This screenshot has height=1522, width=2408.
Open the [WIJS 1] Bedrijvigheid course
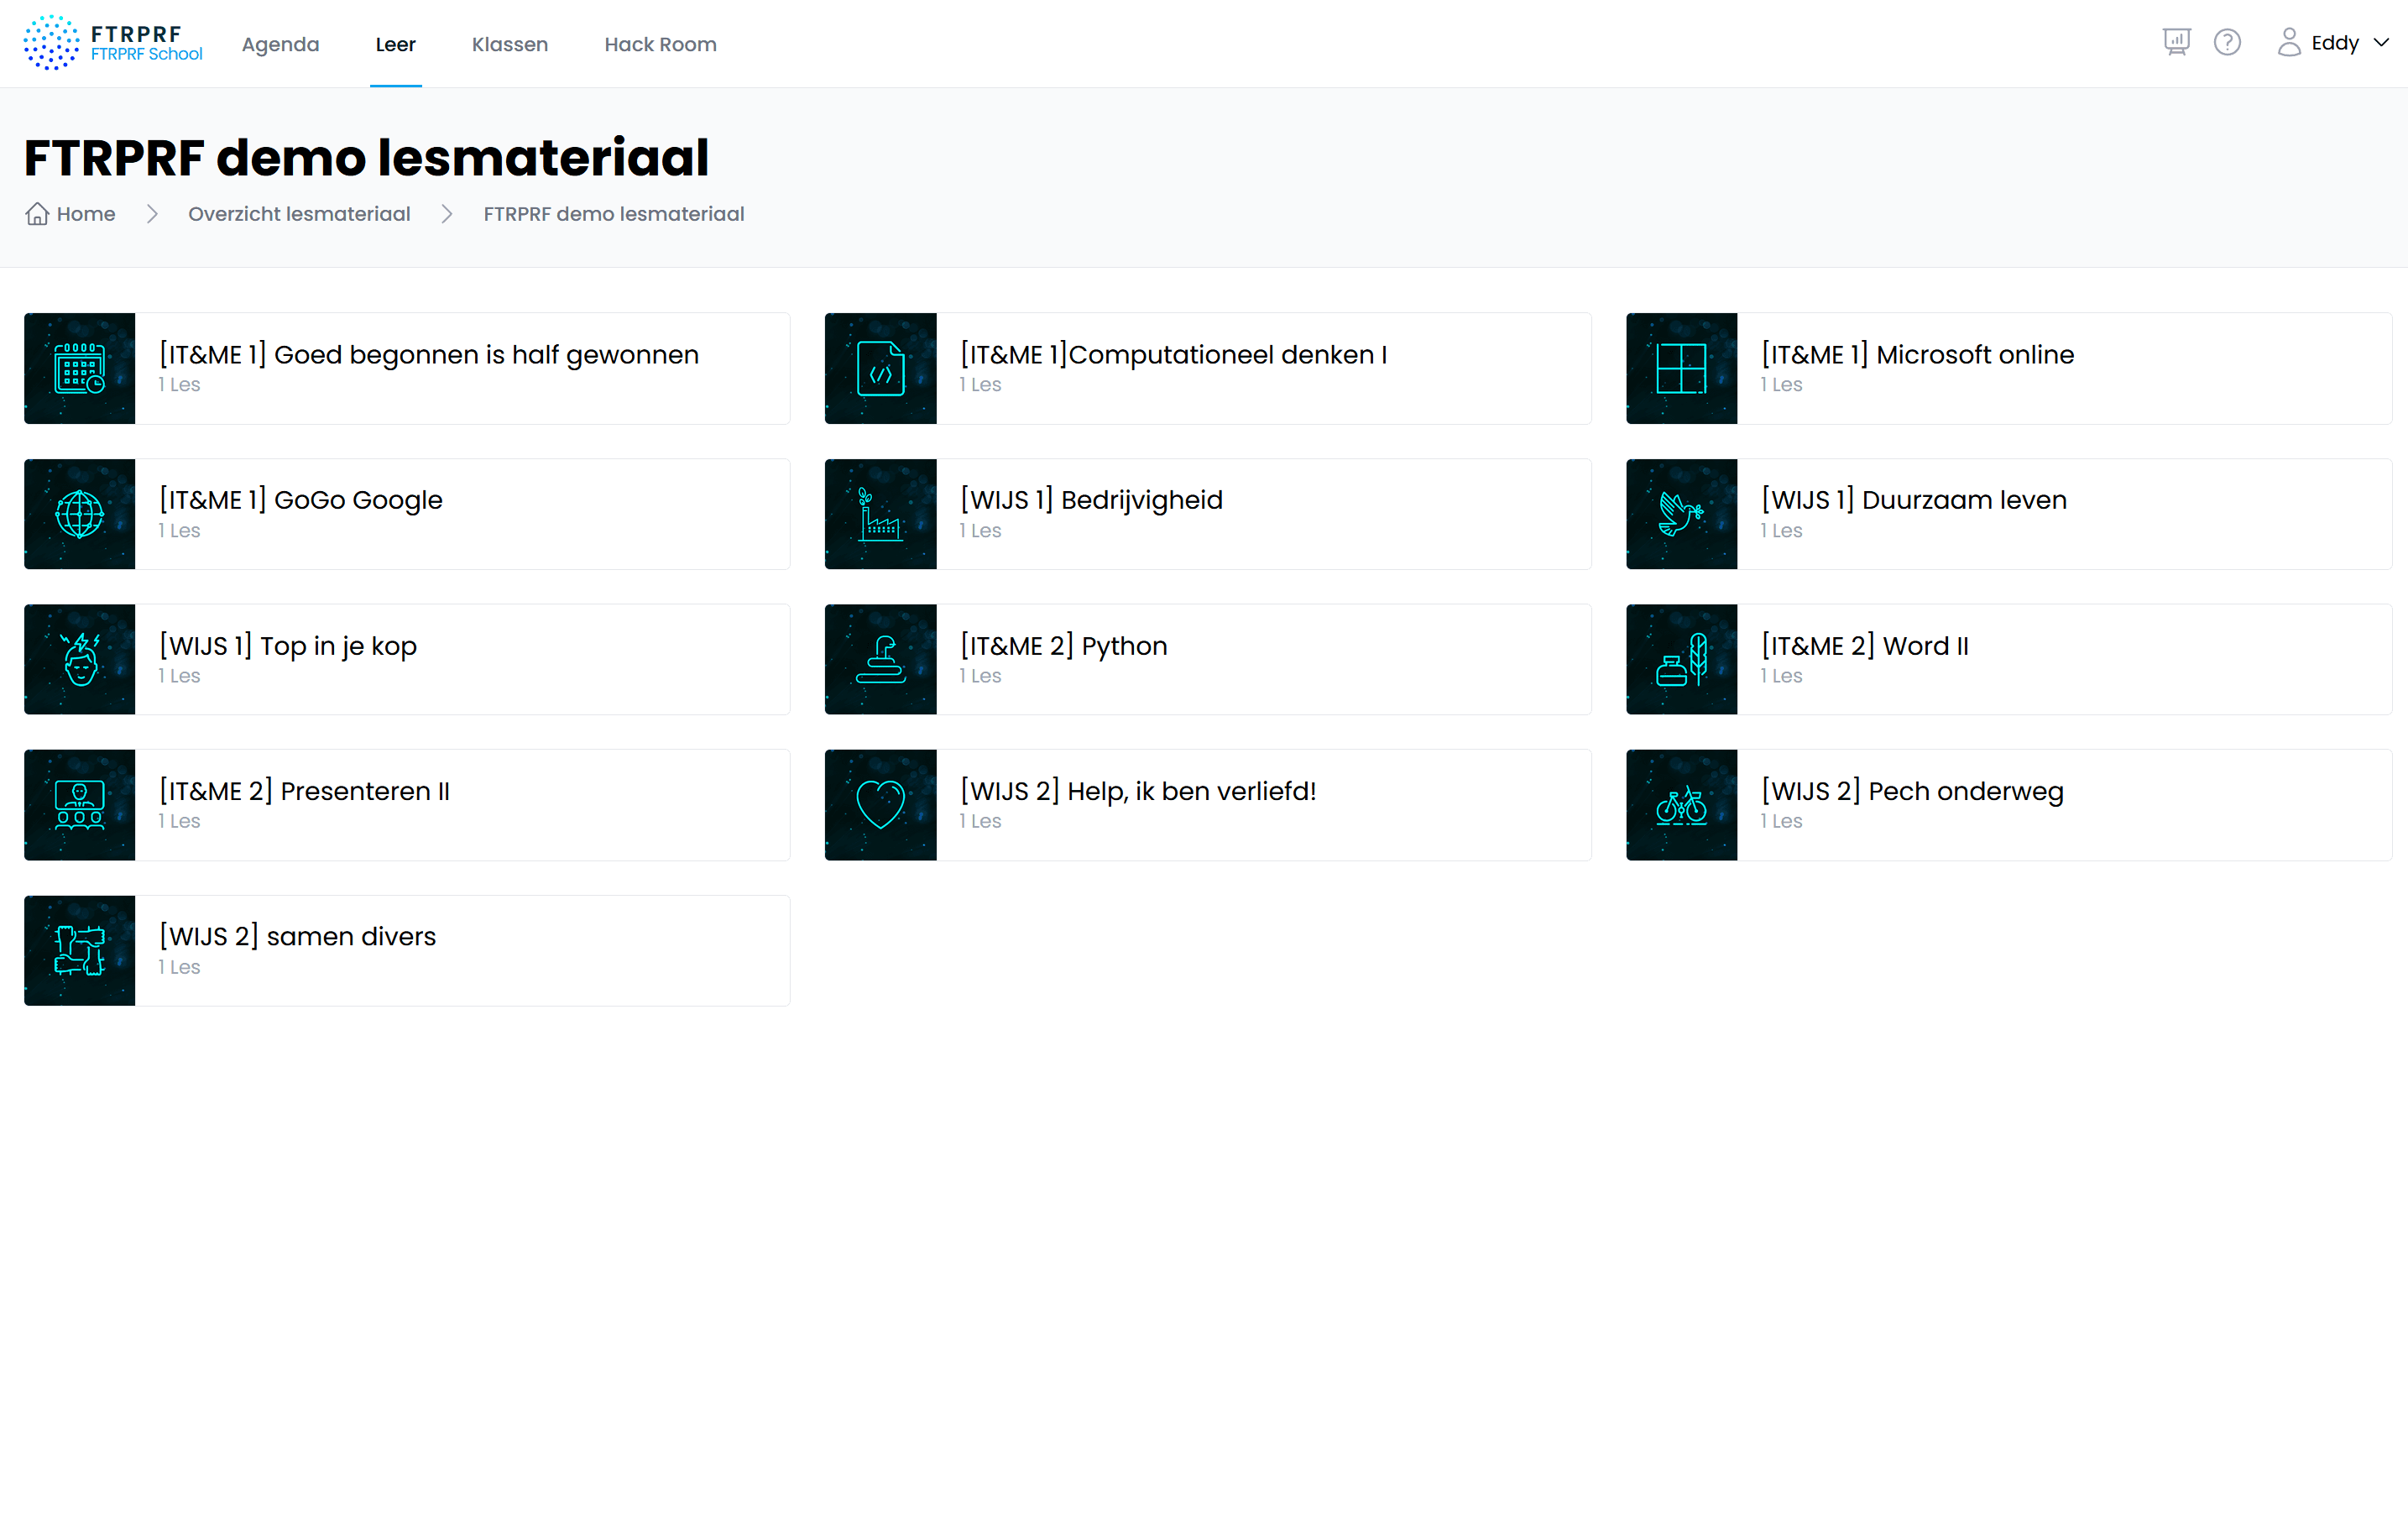pos(1091,500)
